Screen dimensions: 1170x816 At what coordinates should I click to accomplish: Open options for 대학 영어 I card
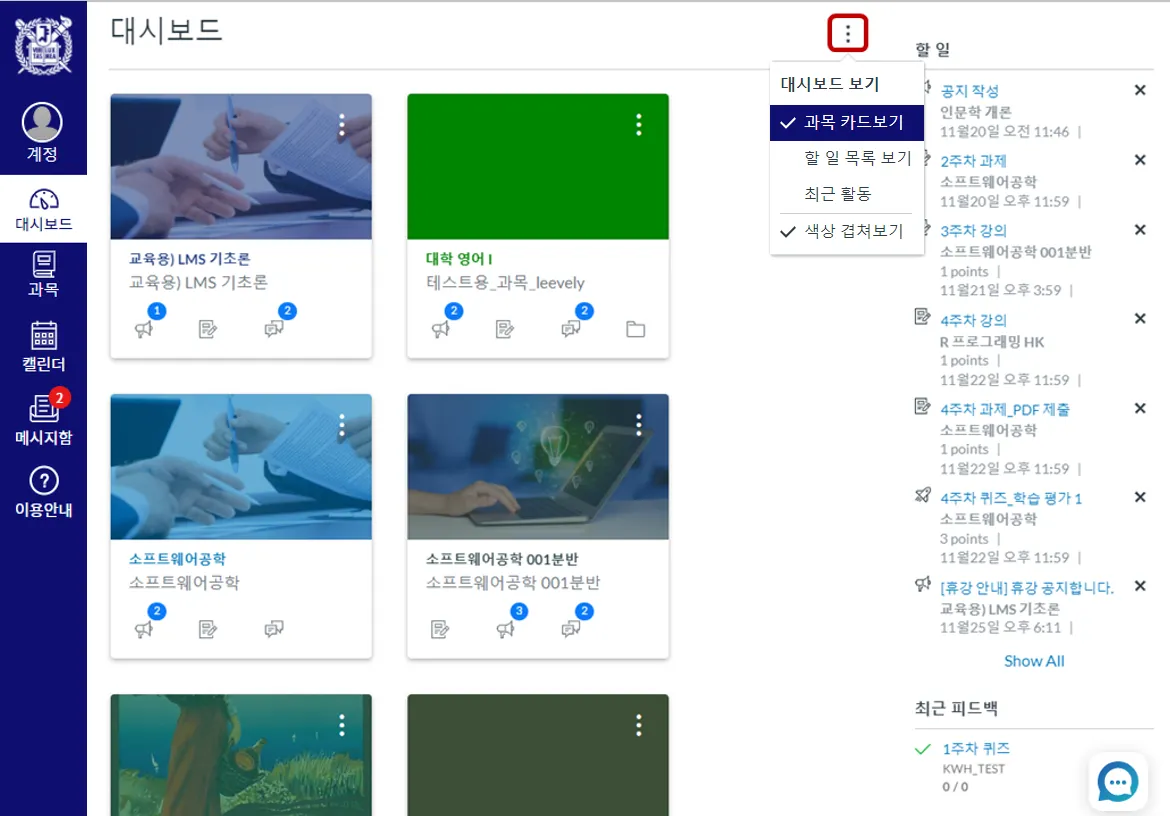coord(639,125)
